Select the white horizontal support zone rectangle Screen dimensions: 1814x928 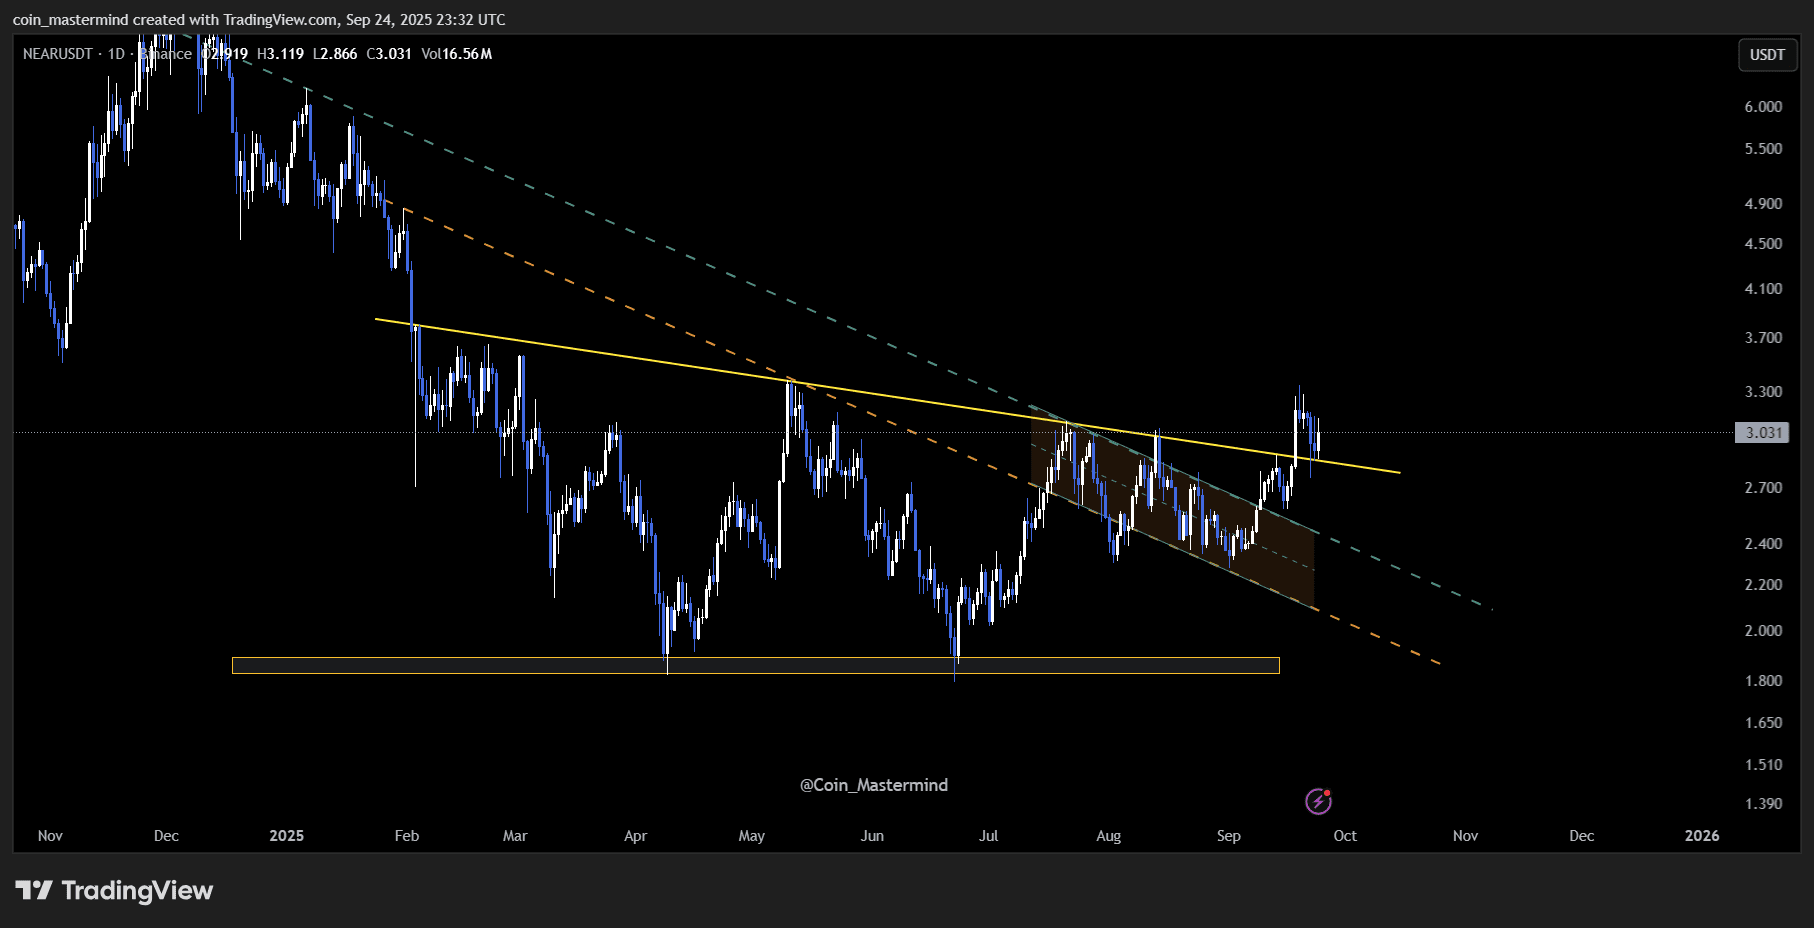click(755, 666)
